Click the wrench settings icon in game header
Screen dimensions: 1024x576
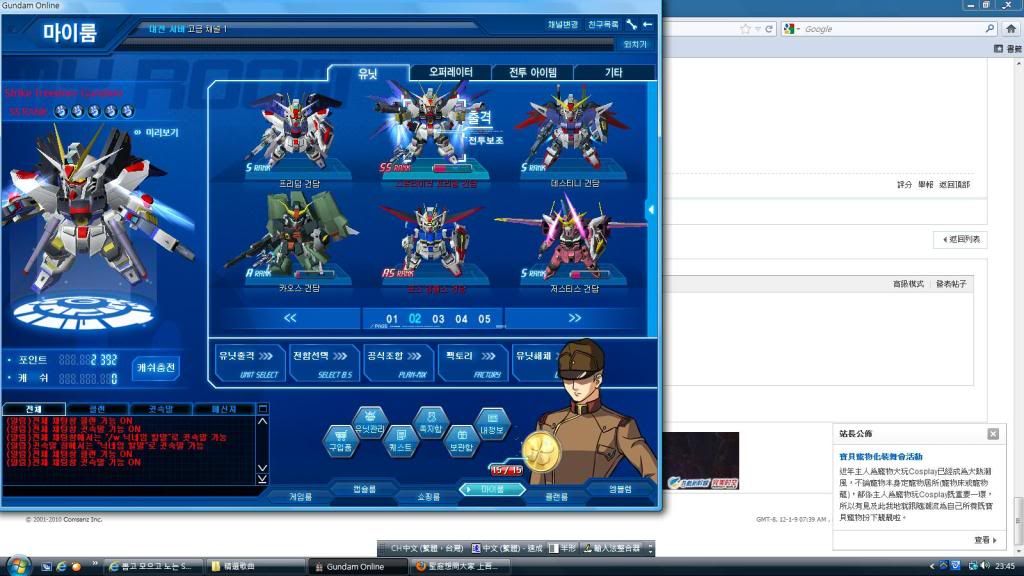tap(632, 24)
